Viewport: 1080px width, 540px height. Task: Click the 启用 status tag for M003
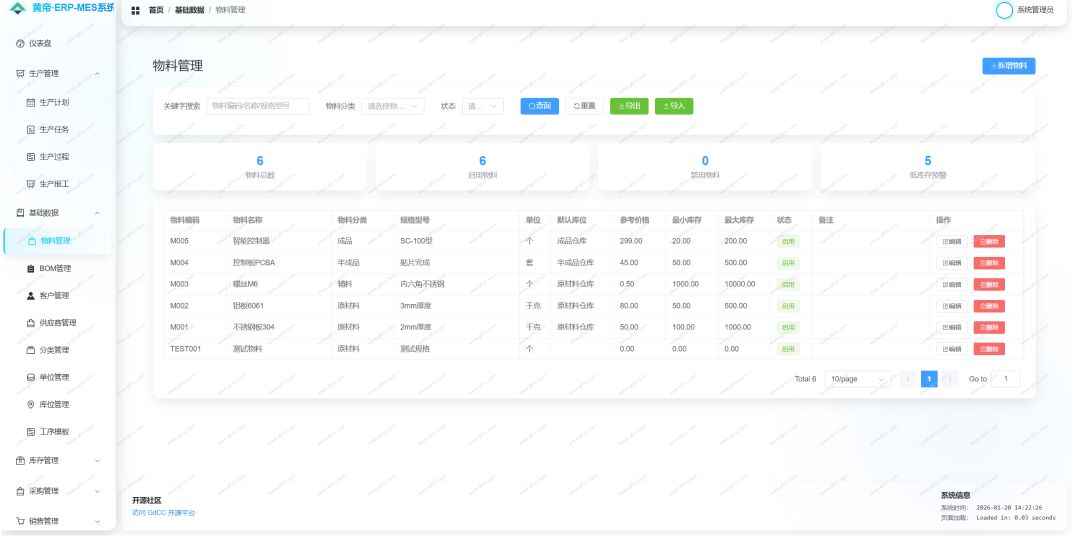(x=788, y=284)
